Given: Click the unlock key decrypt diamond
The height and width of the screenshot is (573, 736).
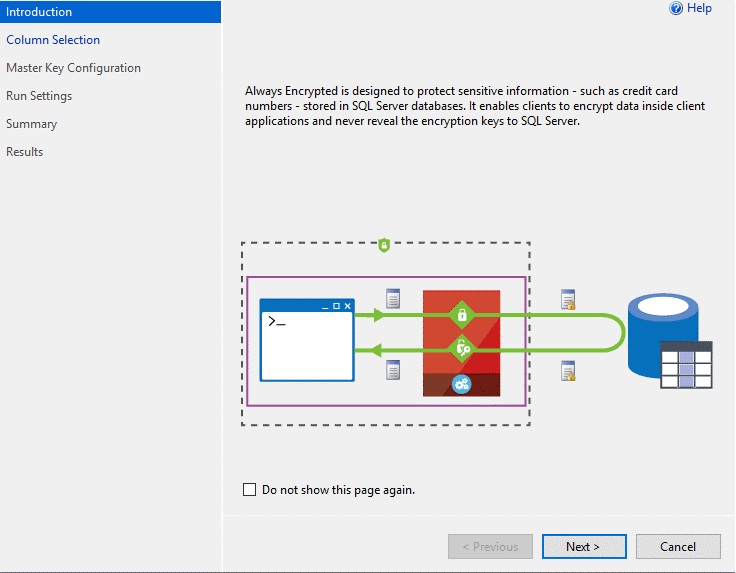Looking at the screenshot, I should coord(462,349).
